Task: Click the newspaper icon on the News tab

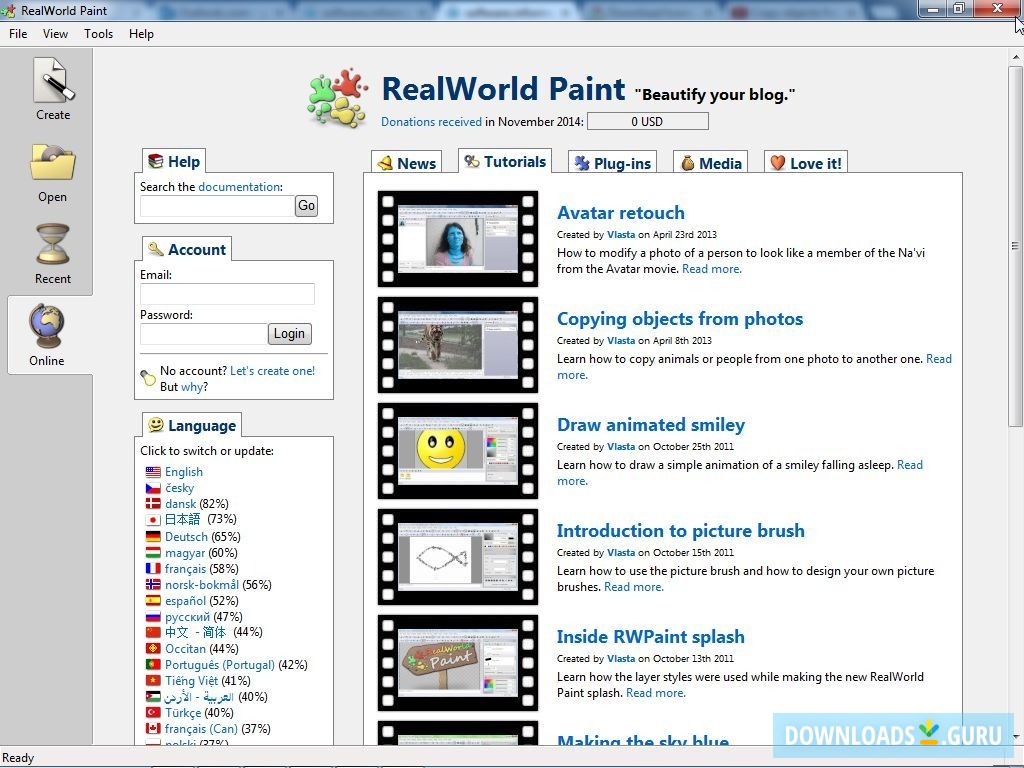Action: [387, 163]
